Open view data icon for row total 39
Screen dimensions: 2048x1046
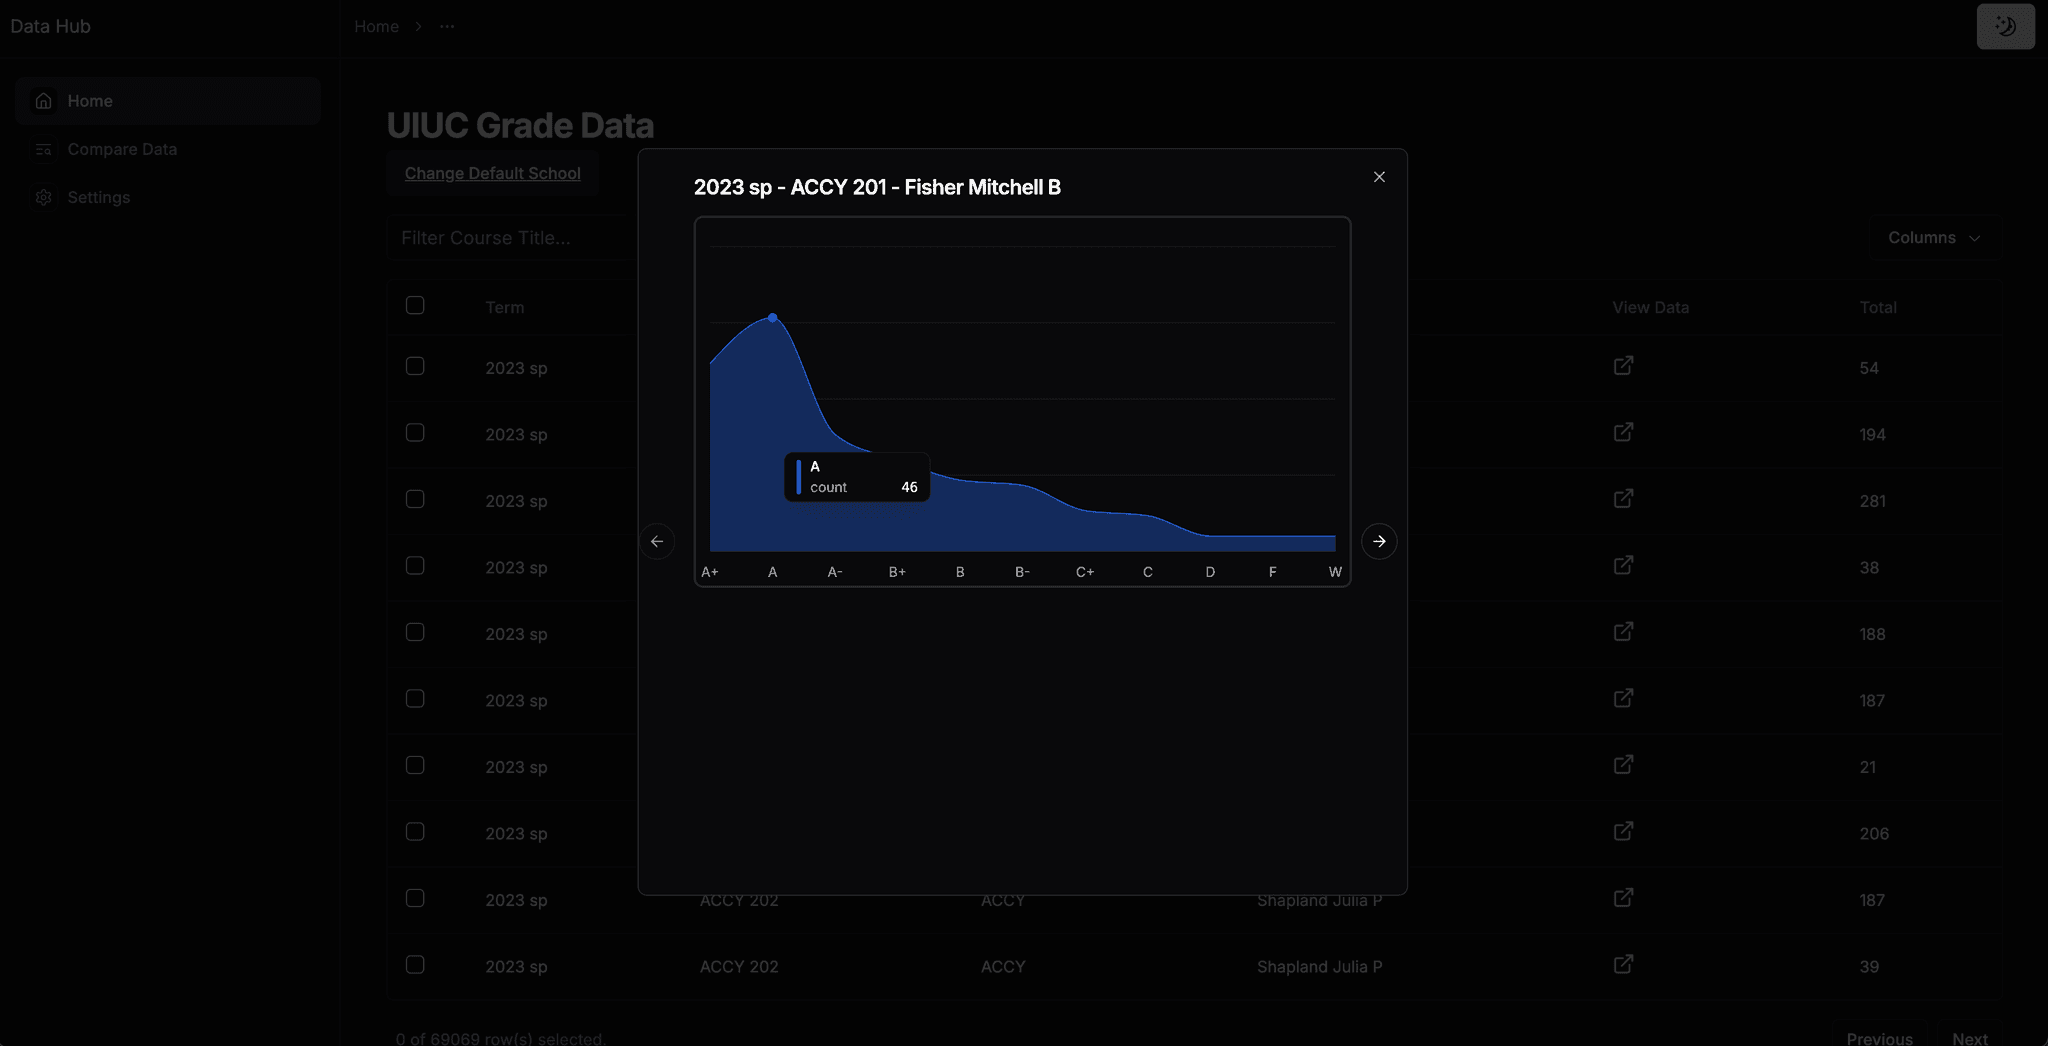[x=1624, y=963]
